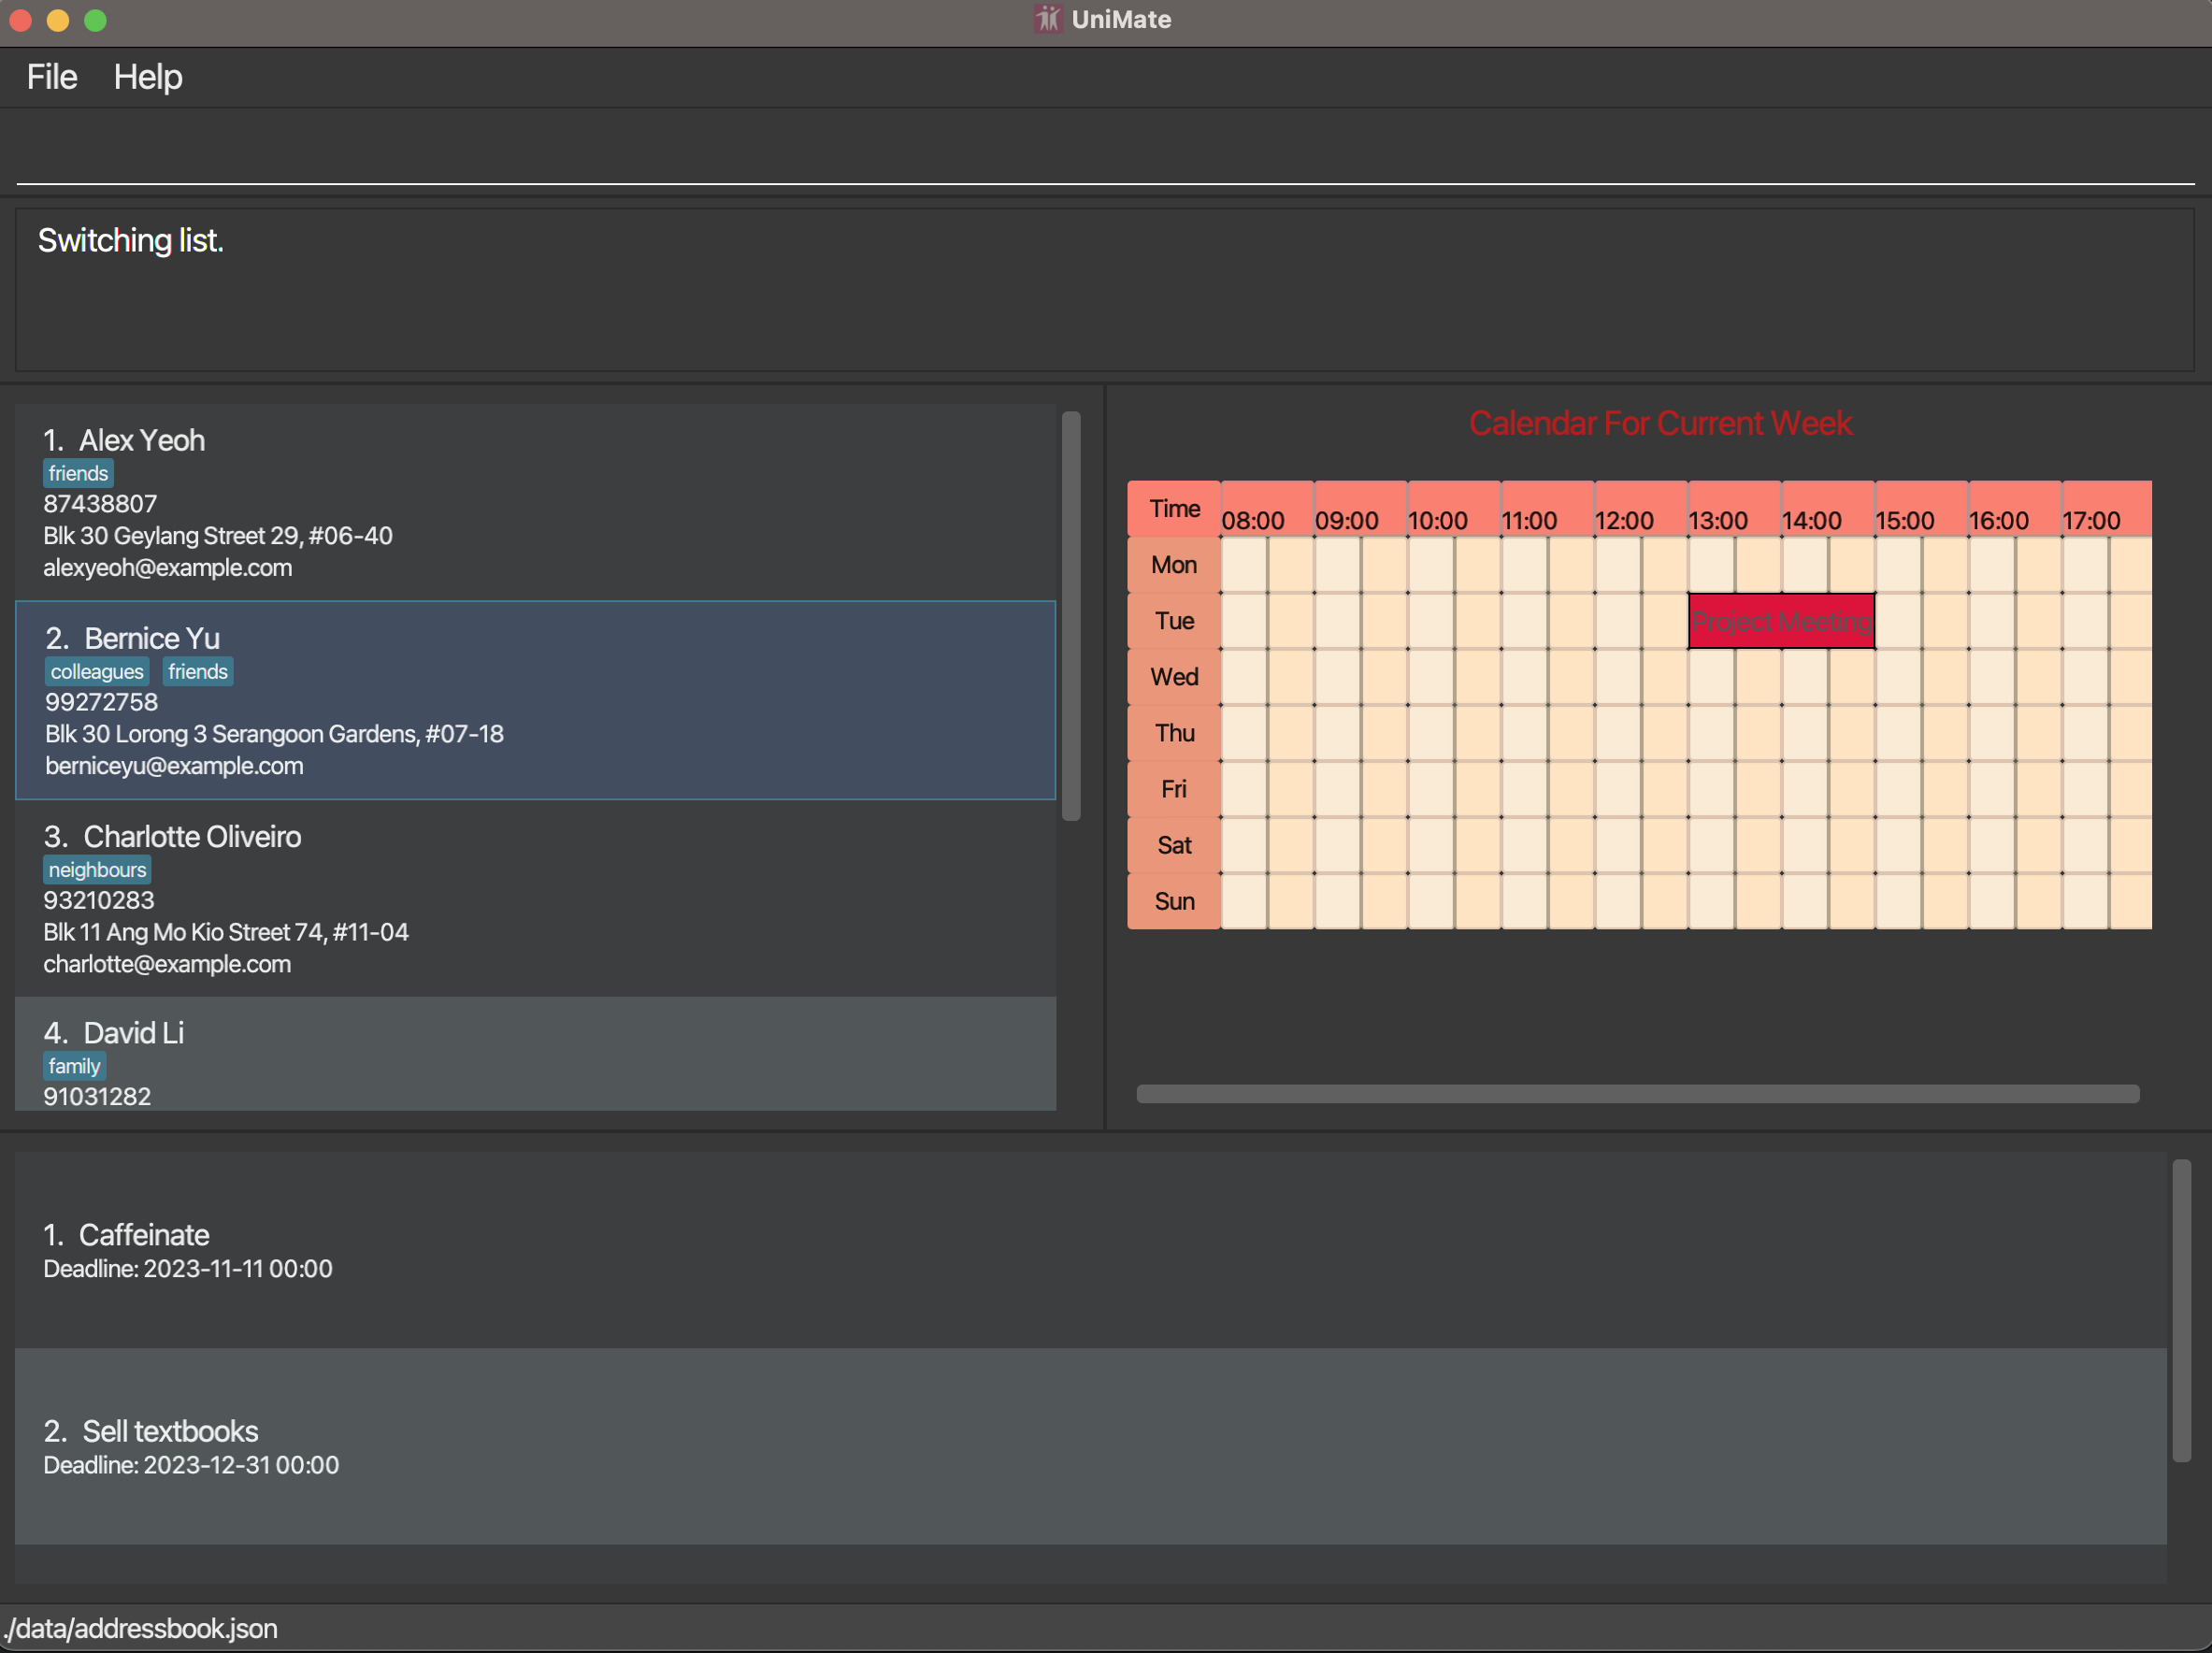Open the File menu

[x=51, y=77]
